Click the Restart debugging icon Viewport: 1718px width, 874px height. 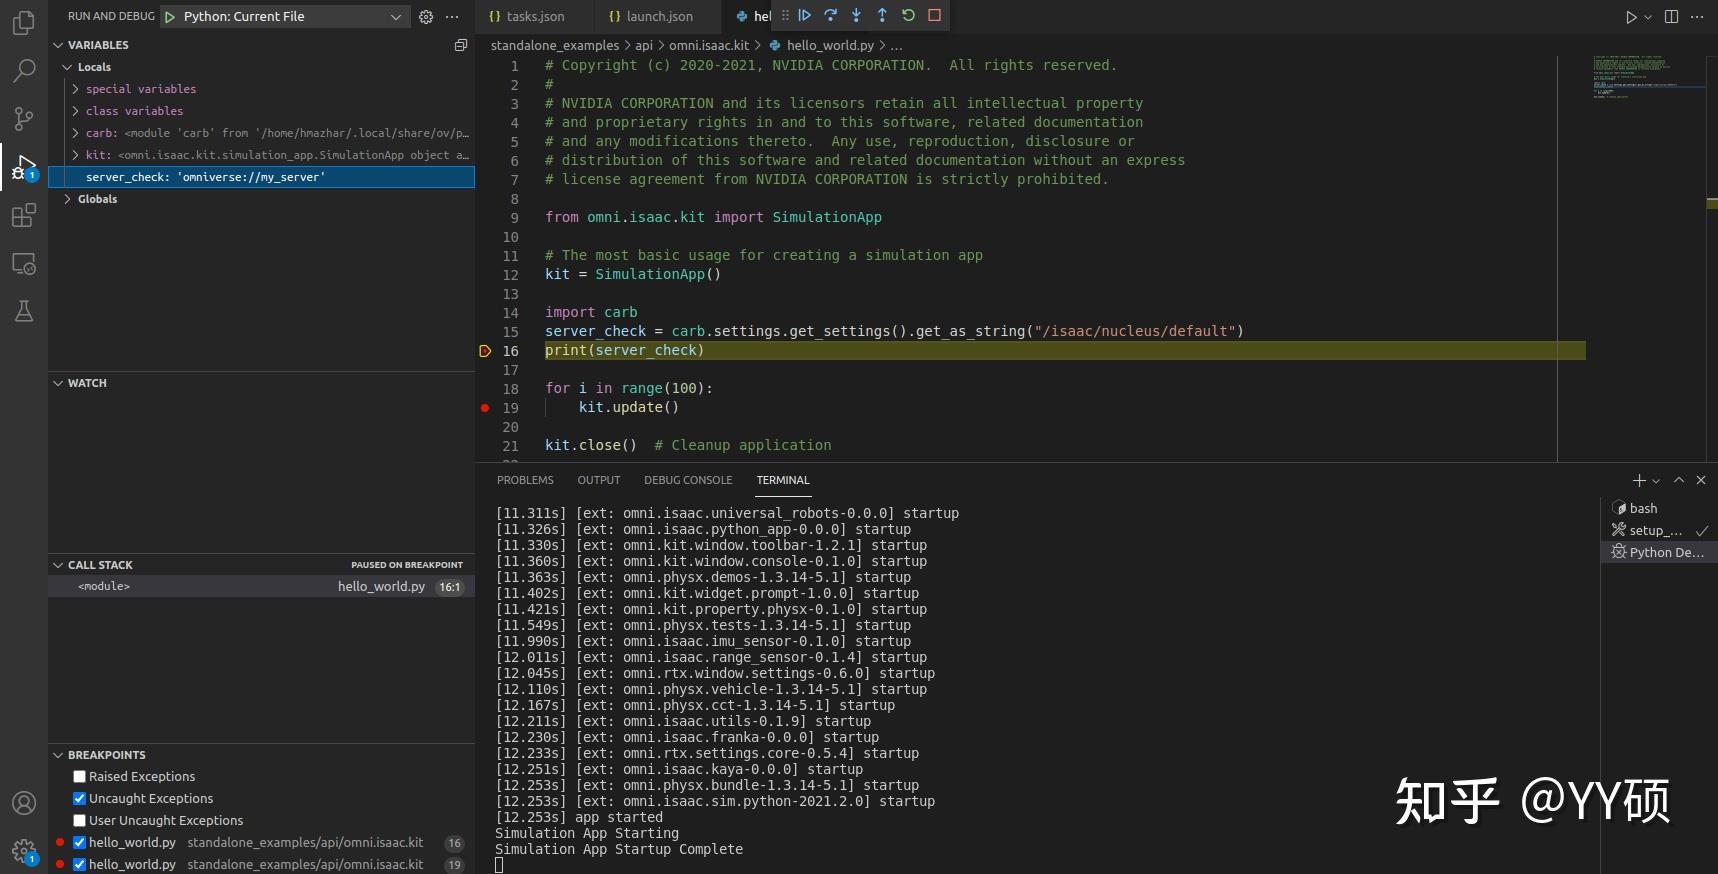908,15
